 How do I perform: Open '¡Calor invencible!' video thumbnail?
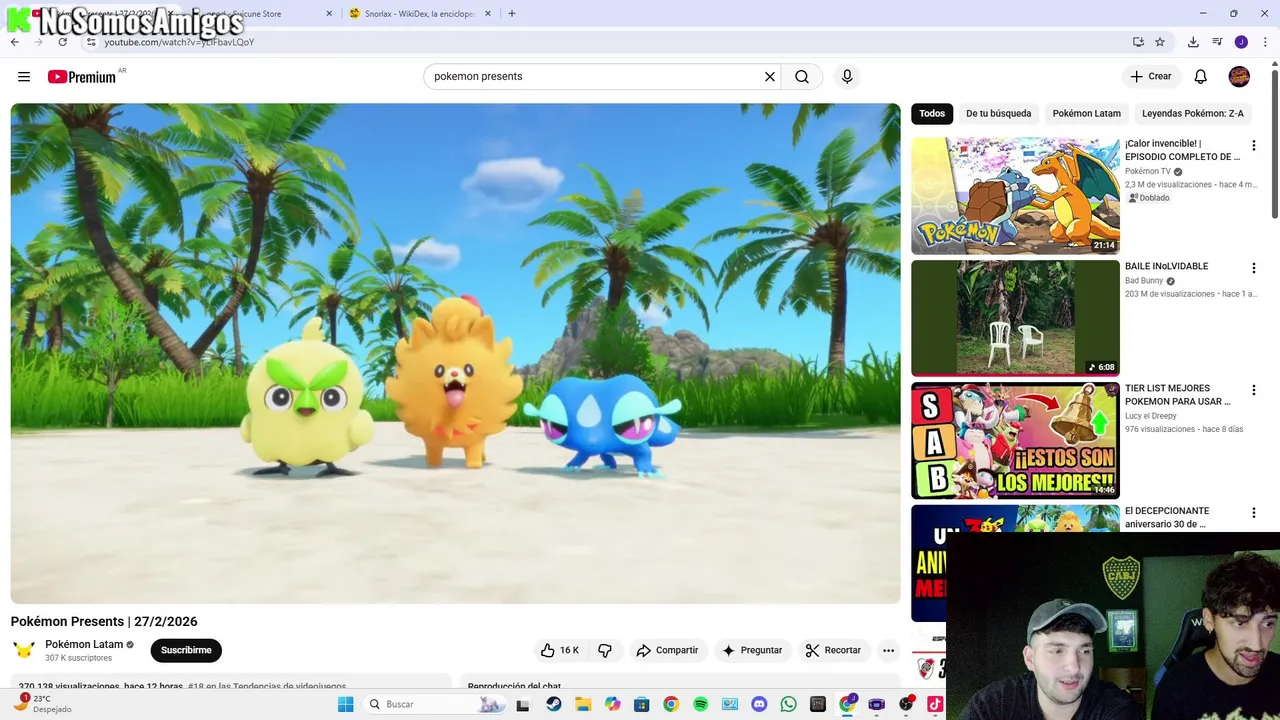point(1015,195)
